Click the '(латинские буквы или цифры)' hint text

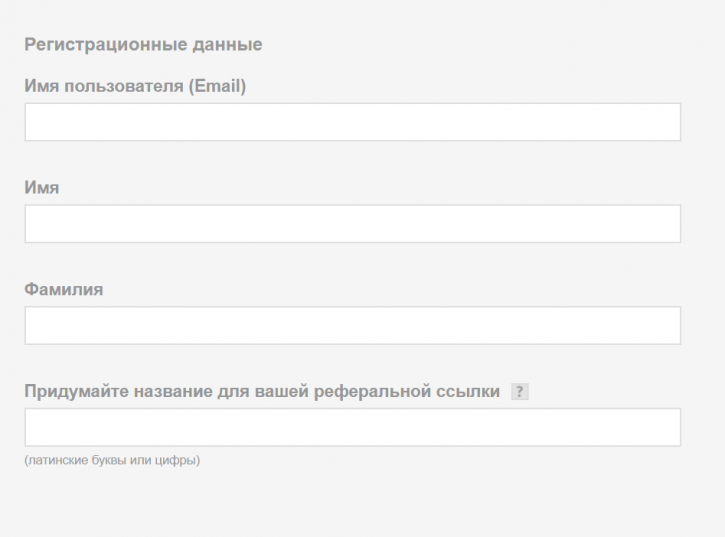pyautogui.click(x=112, y=460)
